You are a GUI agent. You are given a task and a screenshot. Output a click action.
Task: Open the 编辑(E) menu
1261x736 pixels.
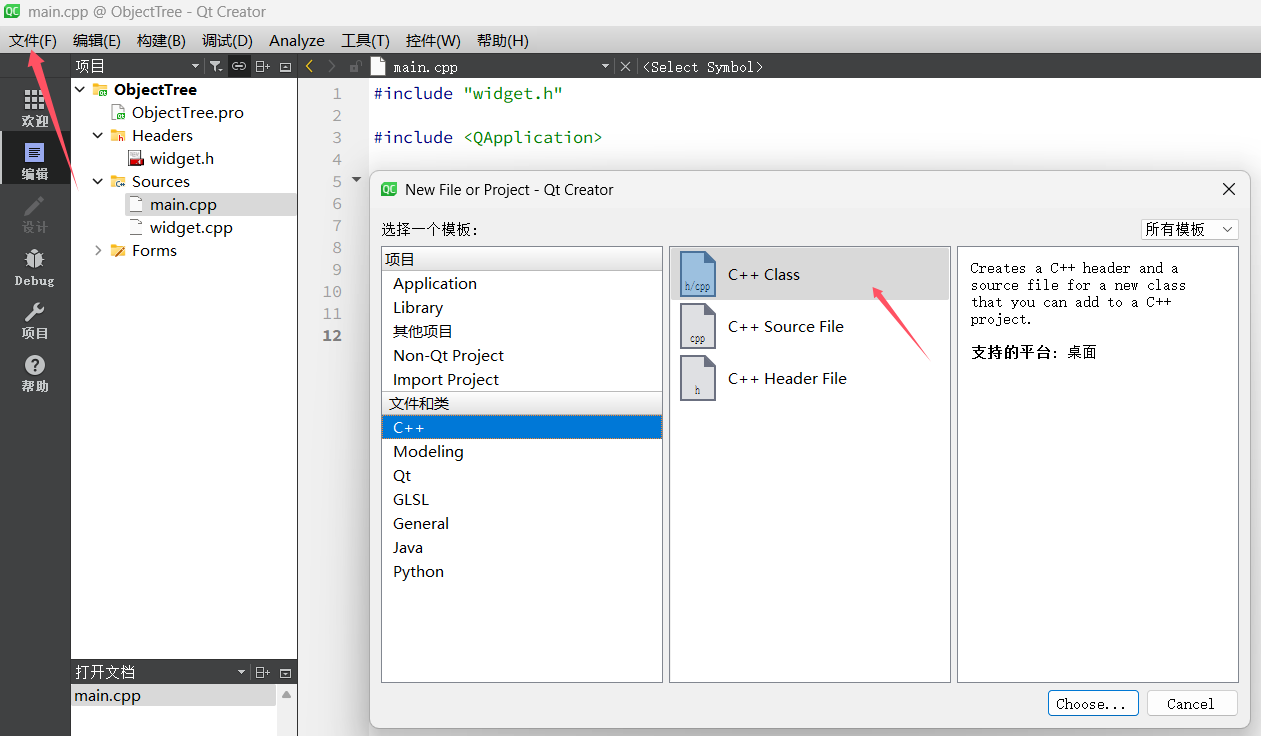click(x=97, y=40)
